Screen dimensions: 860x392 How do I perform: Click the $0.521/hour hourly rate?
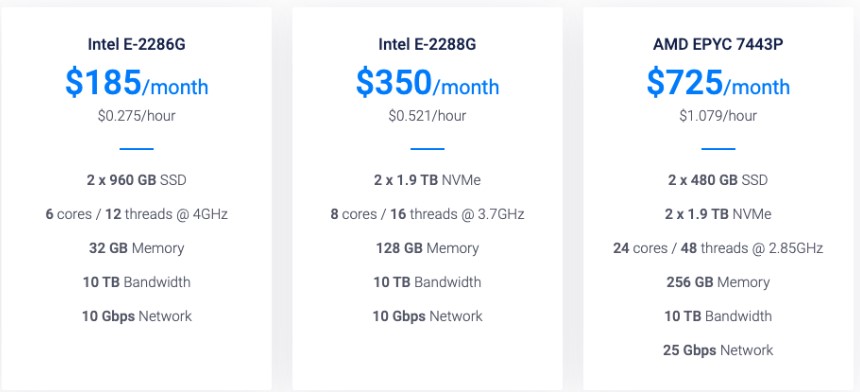coord(427,116)
